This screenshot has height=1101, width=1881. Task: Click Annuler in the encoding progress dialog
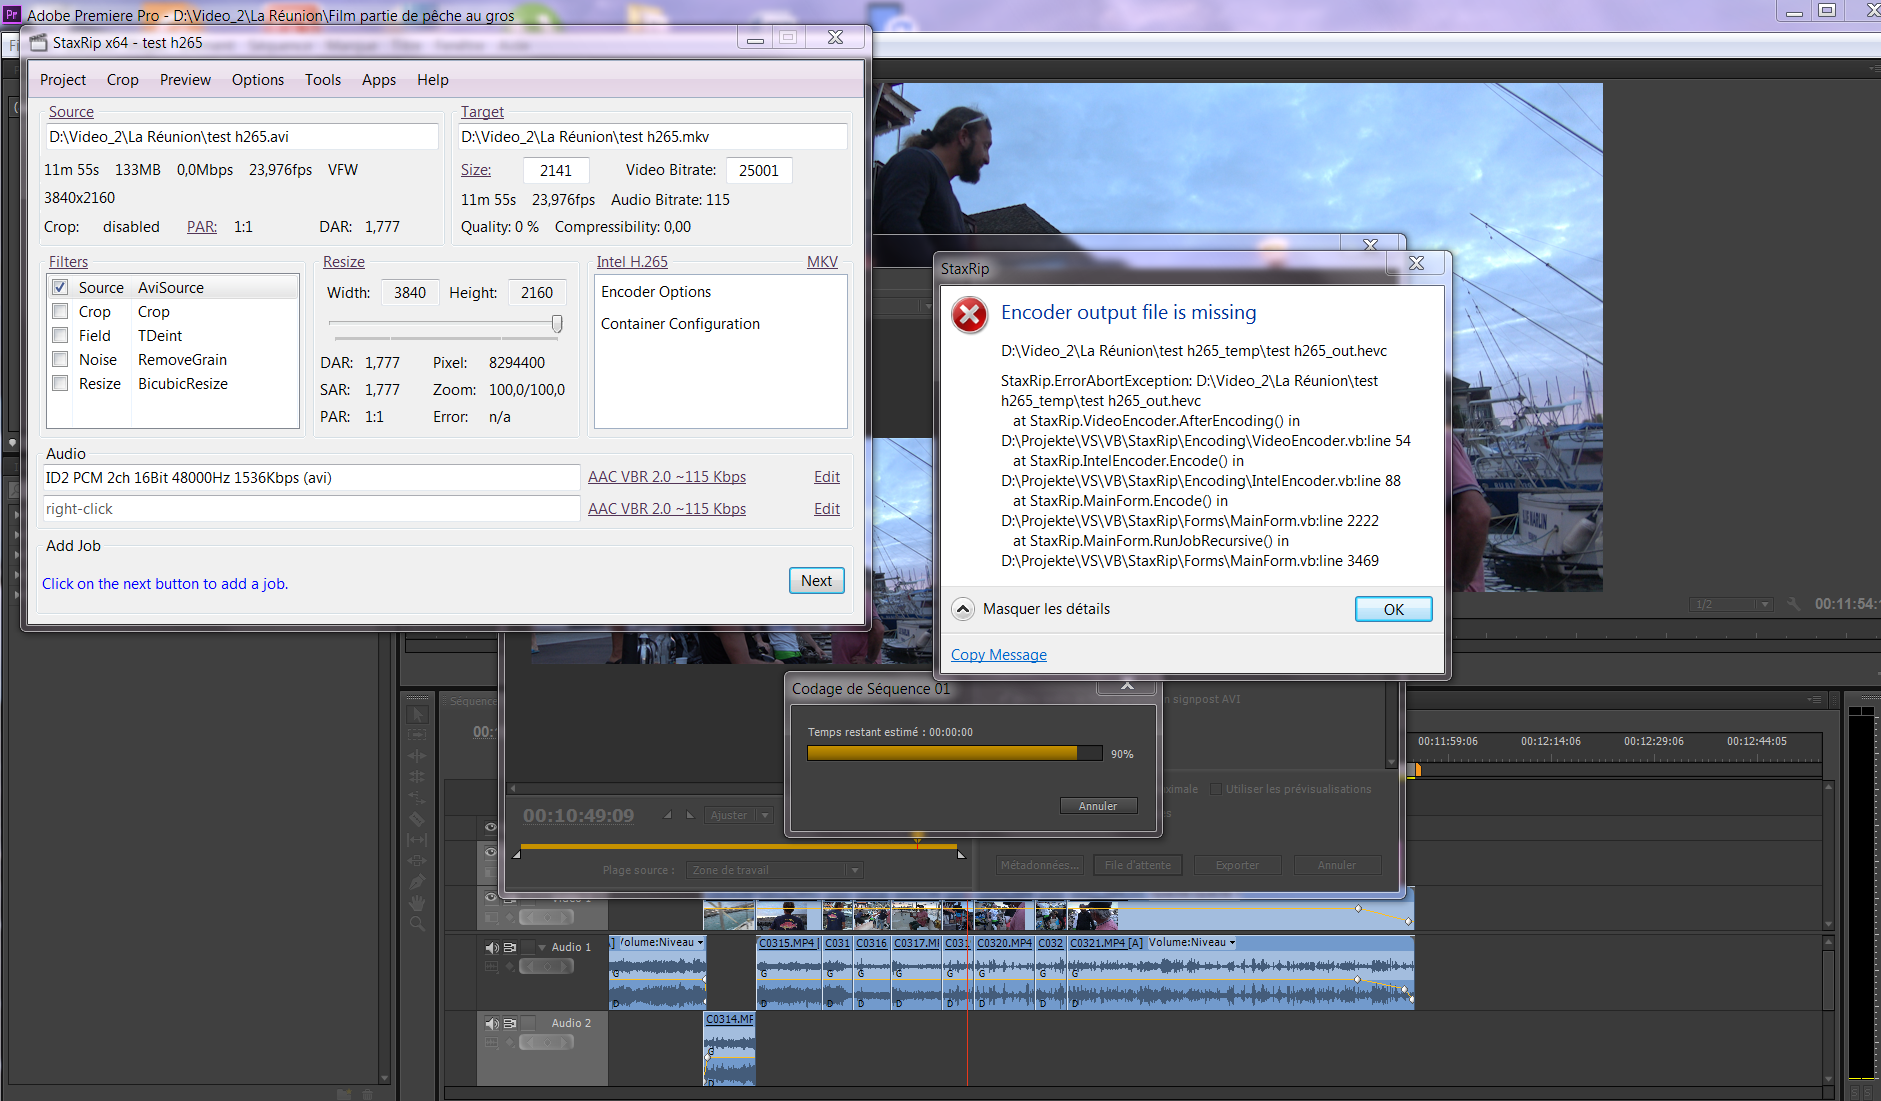[x=1098, y=806]
